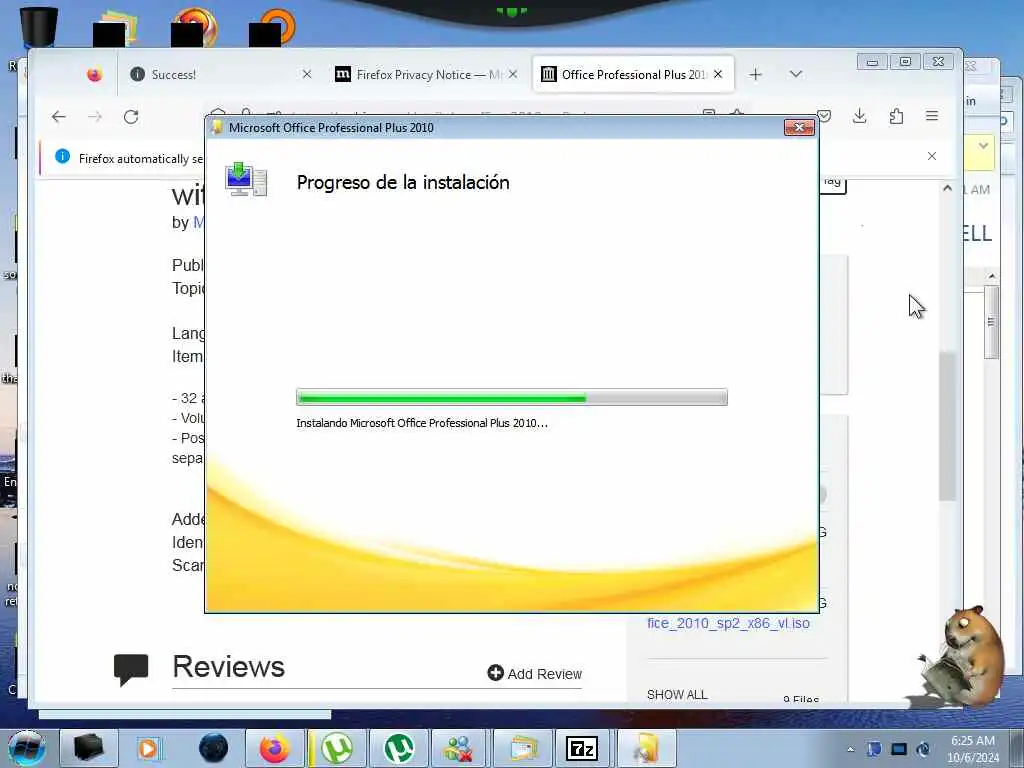Click the network tray icon

899,749
